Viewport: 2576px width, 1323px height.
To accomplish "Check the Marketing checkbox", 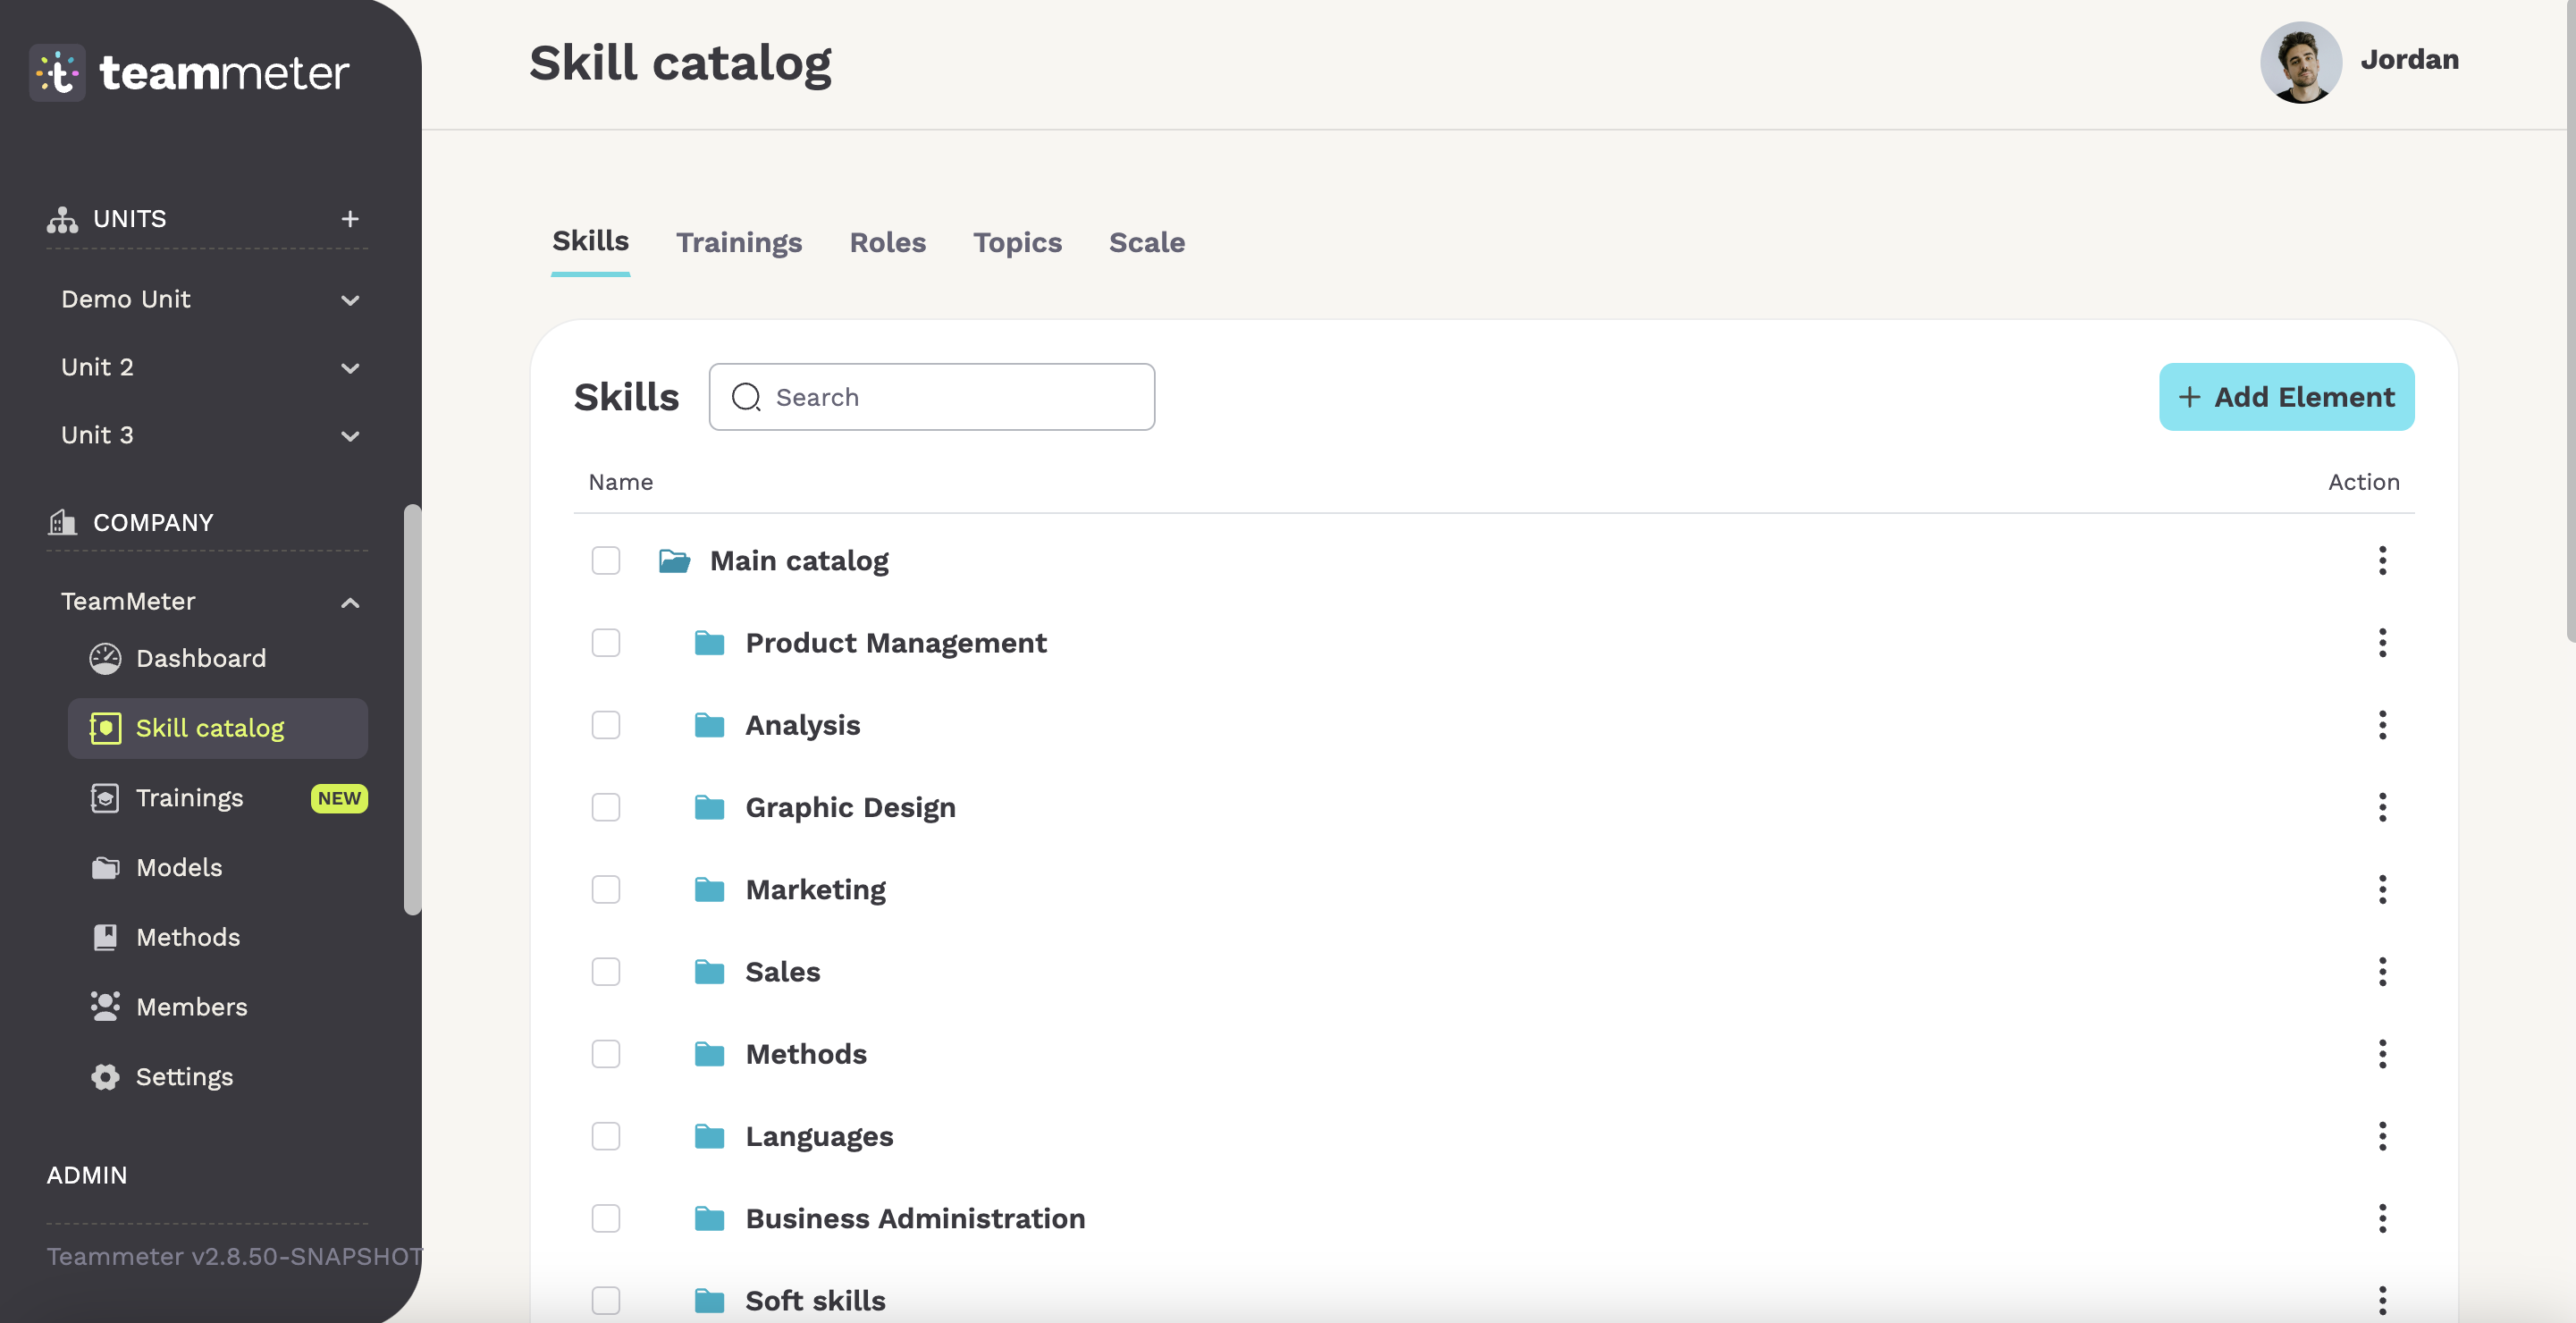I will (606, 889).
